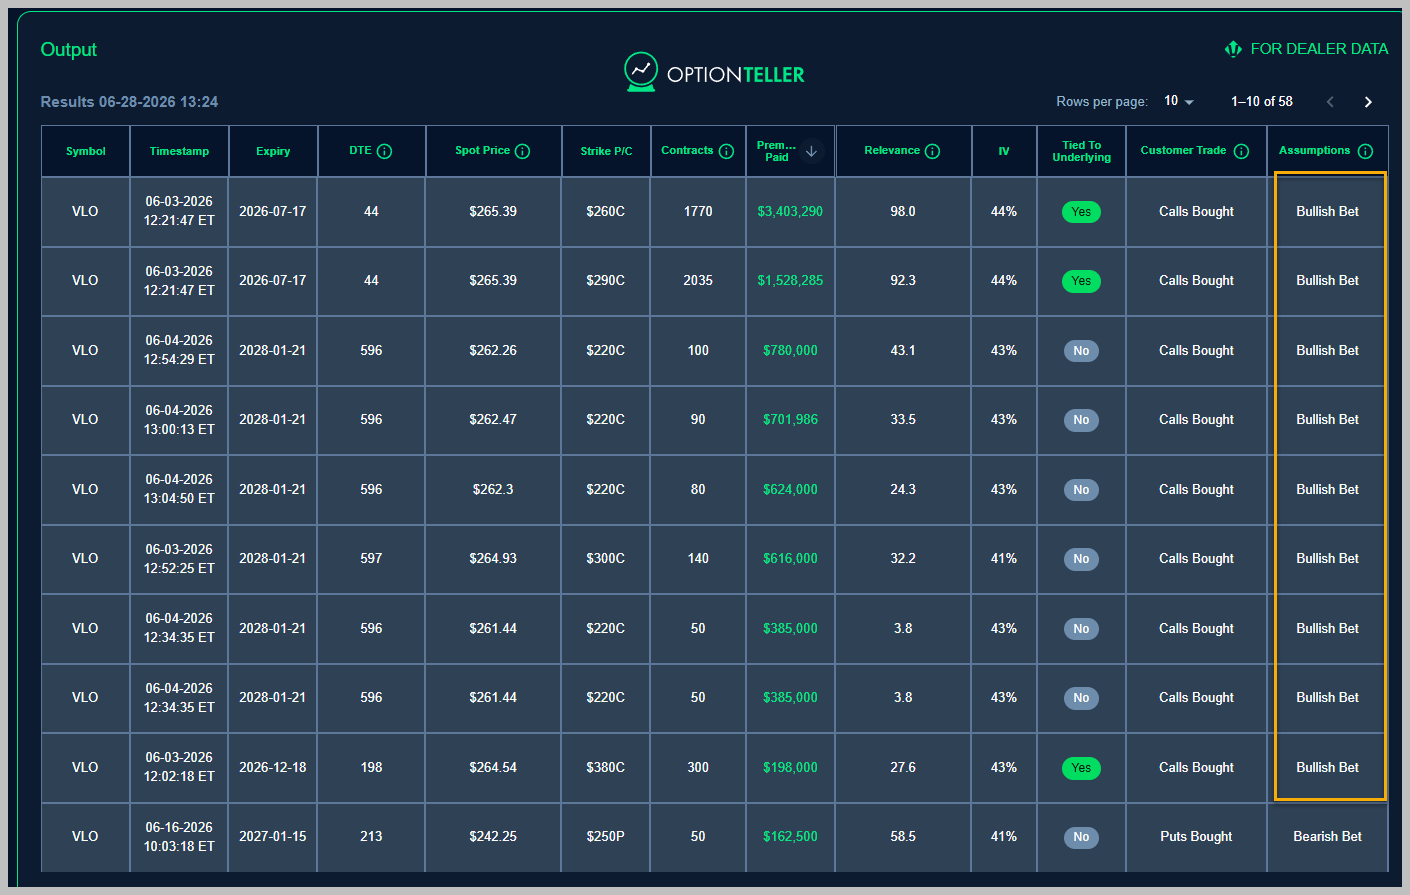The image size is (1410, 895).
Task: Click the Relevance info icon
Action: click(932, 151)
